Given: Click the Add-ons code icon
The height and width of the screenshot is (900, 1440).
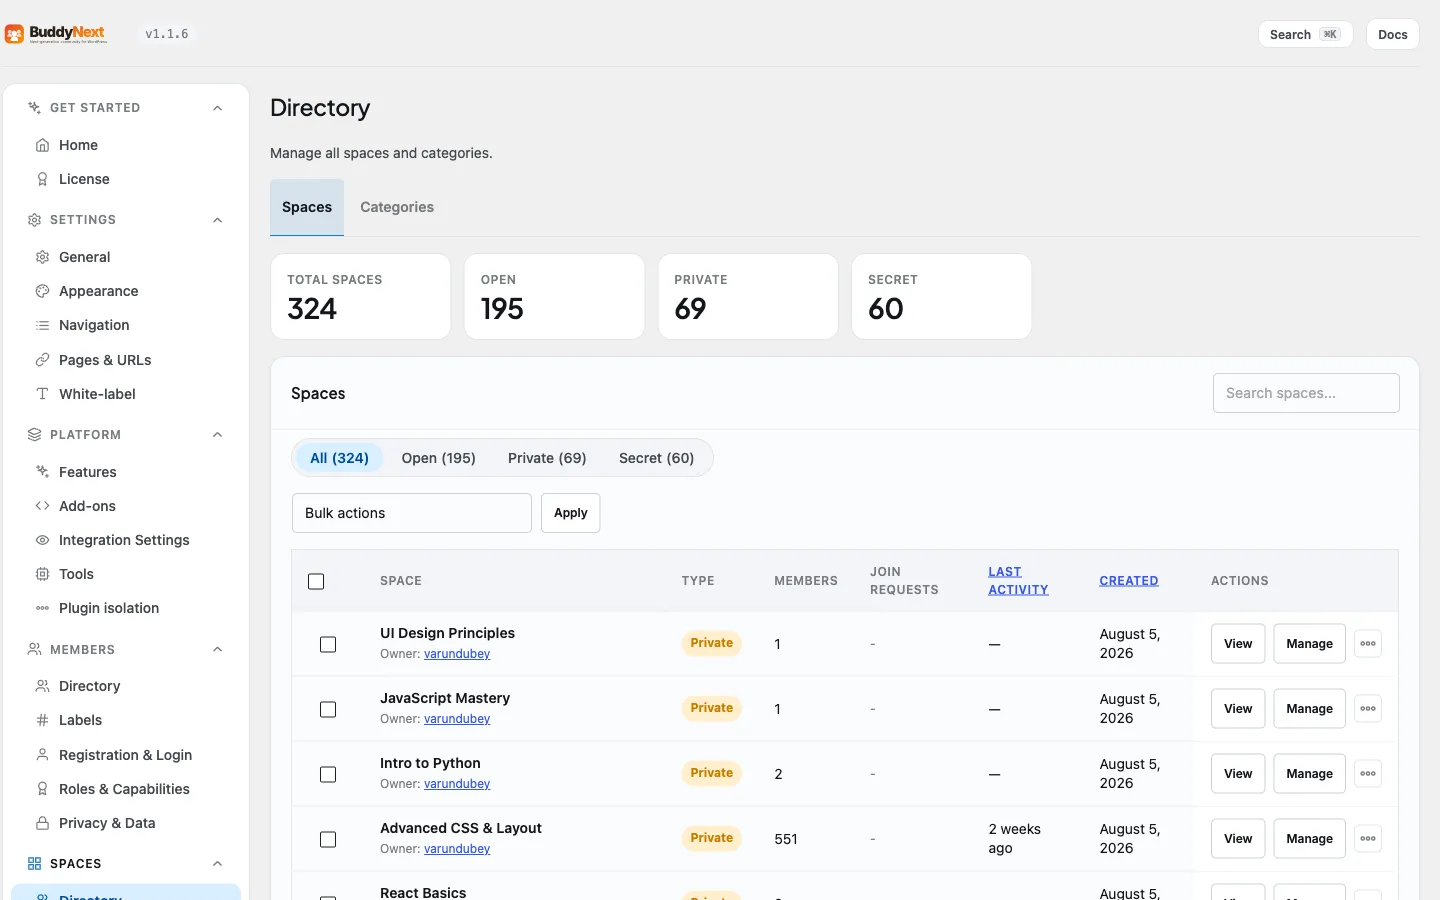Looking at the screenshot, I should [42, 506].
